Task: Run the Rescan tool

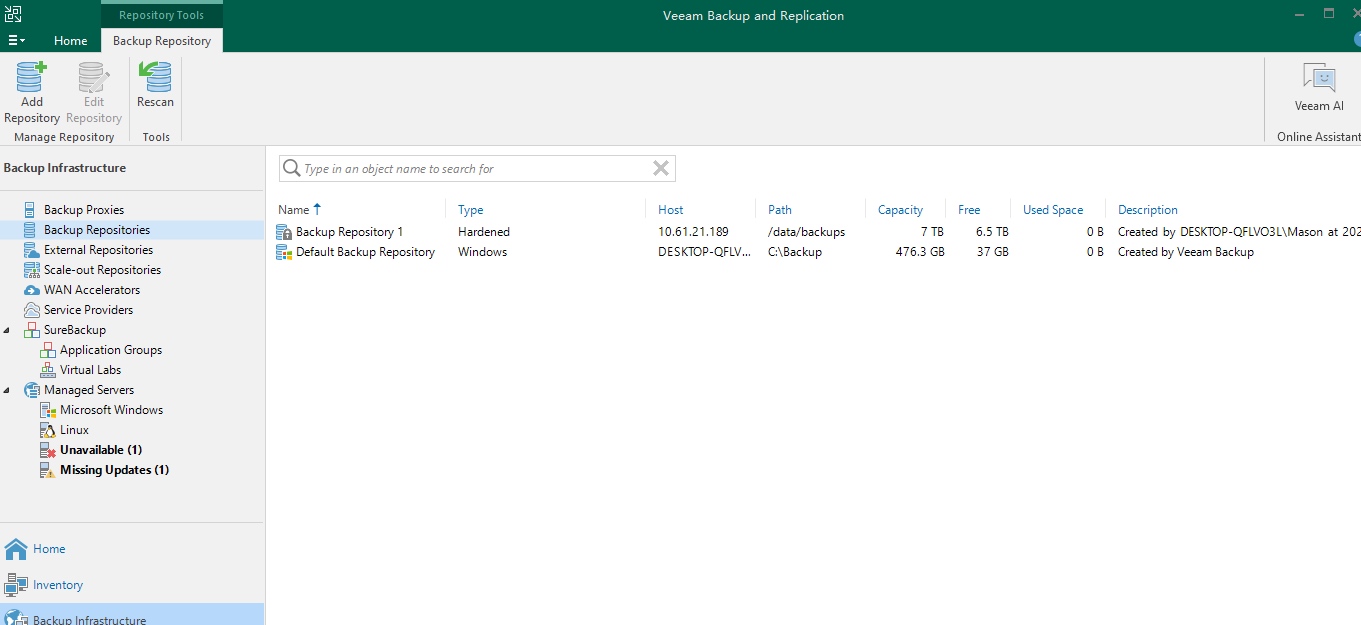Action: [155, 85]
